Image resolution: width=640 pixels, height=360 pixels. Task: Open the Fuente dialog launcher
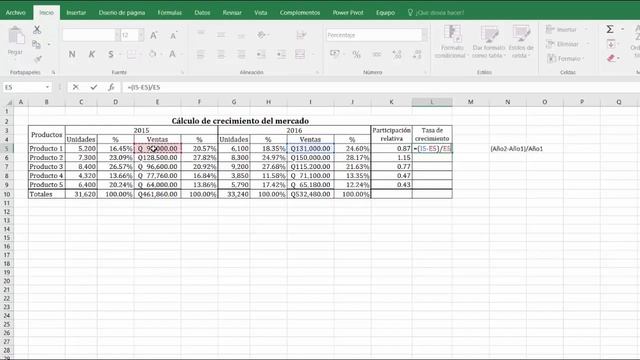[x=182, y=72]
